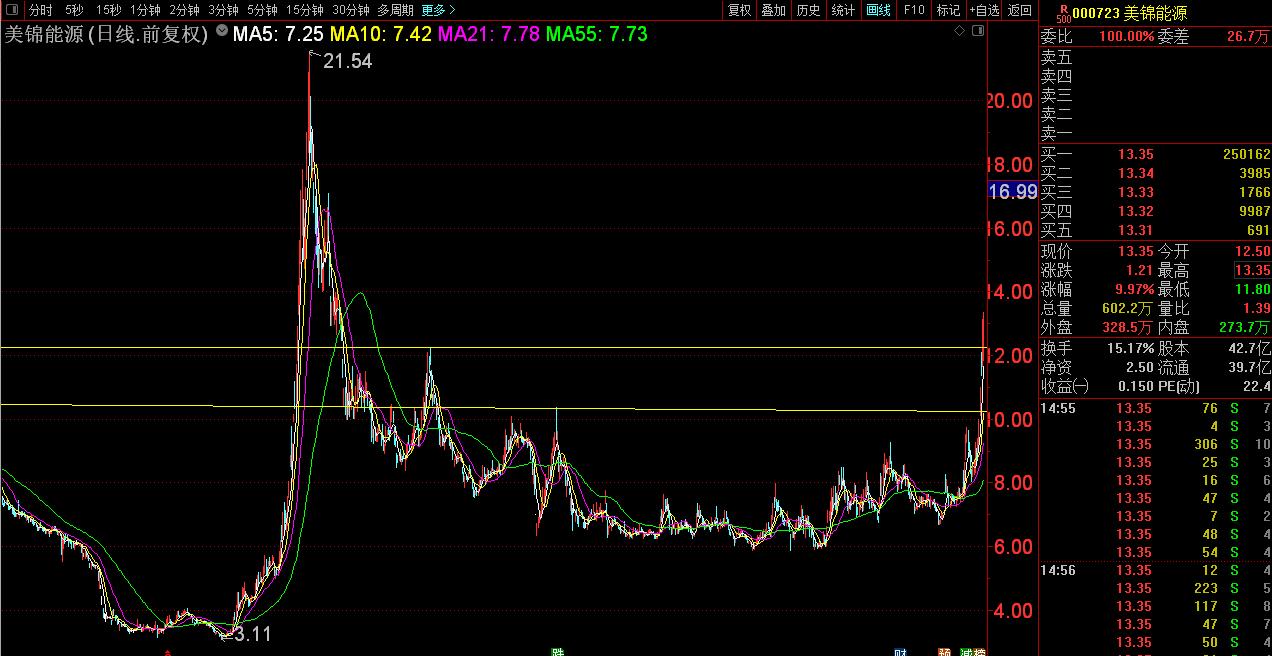1272x656 pixels.
Task: Toggle the 画线 drawing tool
Action: 878,10
